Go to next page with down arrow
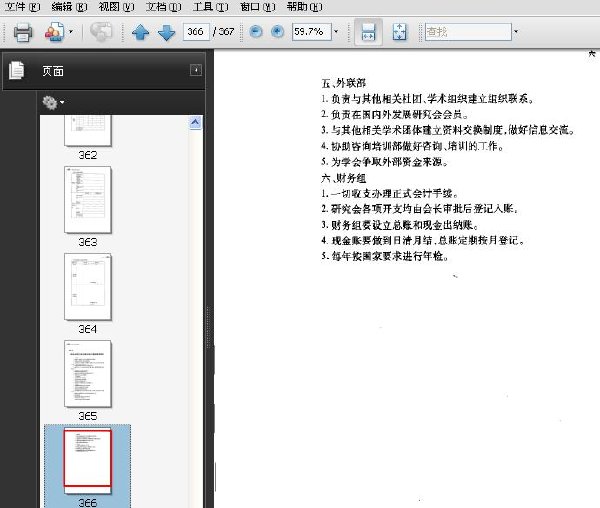 pyautogui.click(x=166, y=32)
